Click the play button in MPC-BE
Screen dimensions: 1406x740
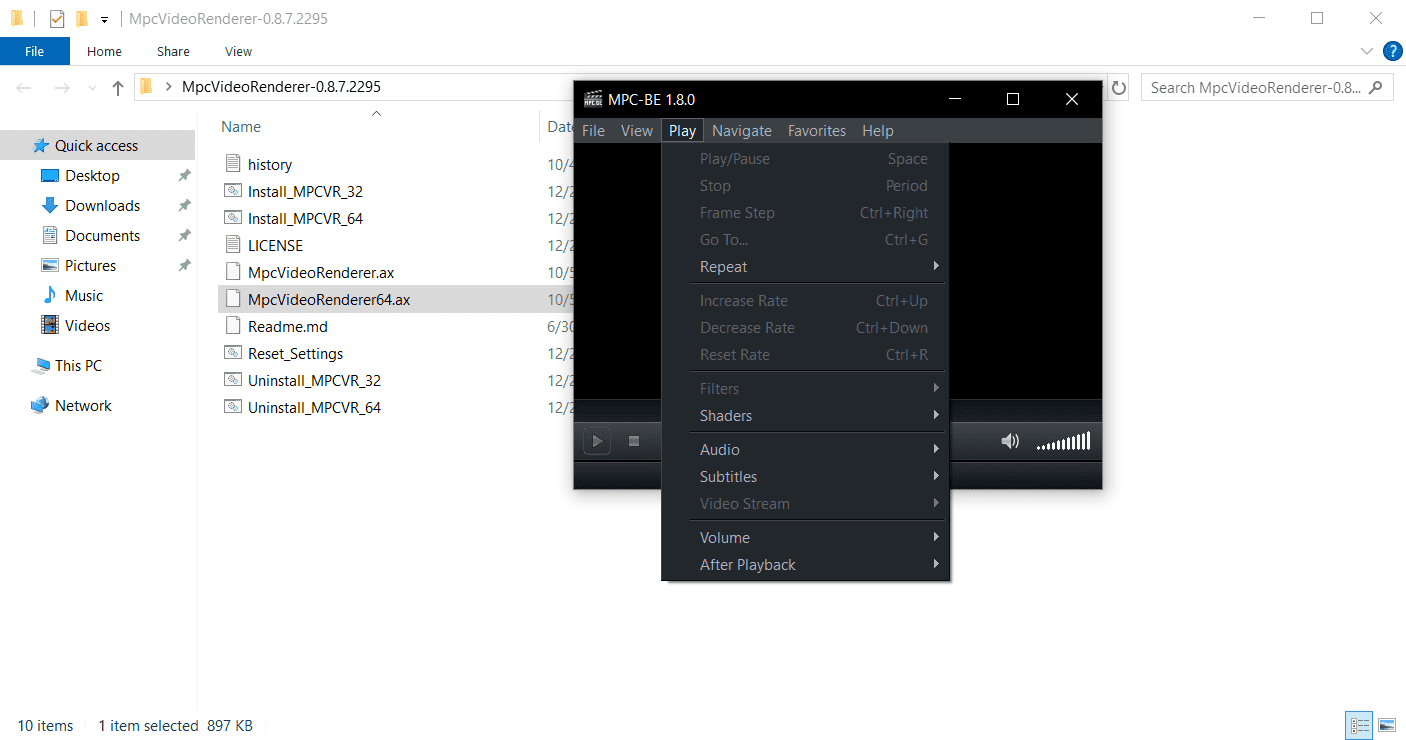pyautogui.click(x=597, y=441)
